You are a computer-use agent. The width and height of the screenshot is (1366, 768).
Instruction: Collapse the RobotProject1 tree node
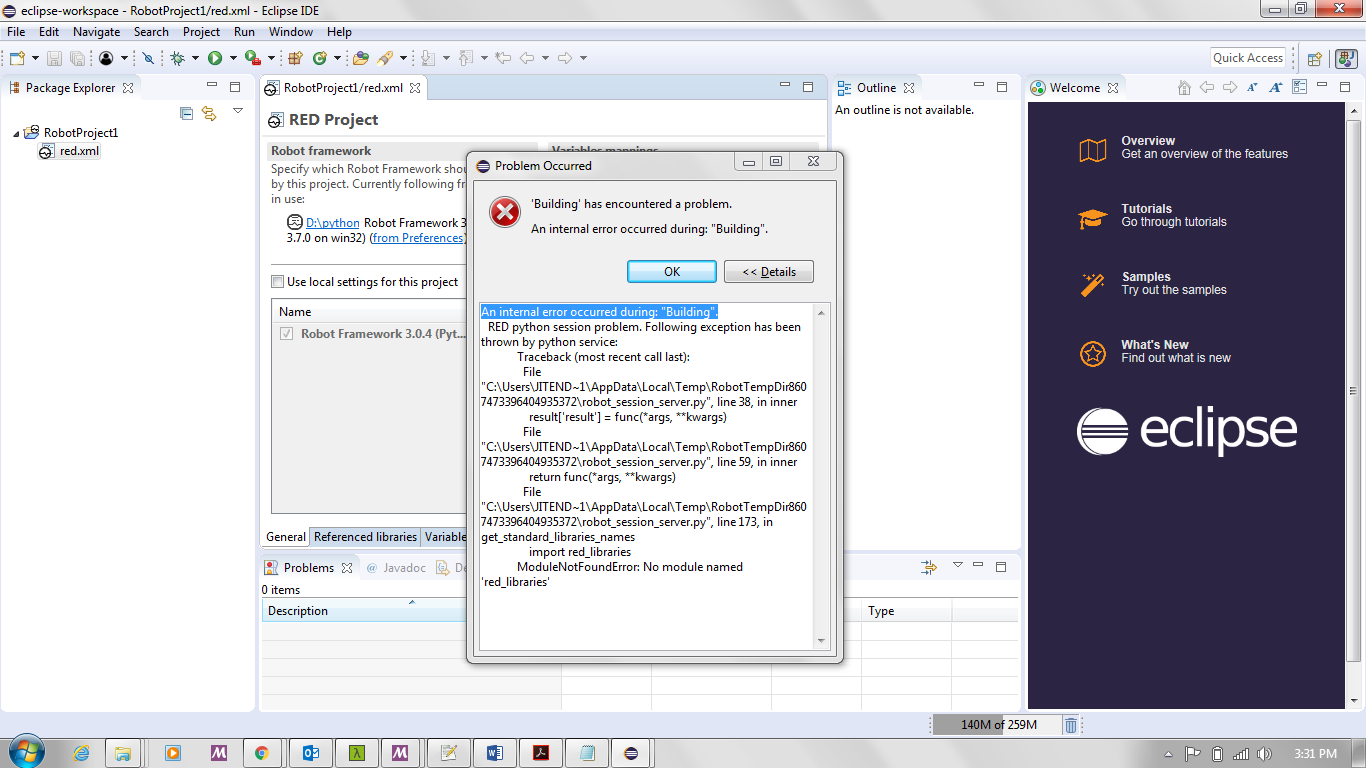pyautogui.click(x=14, y=132)
